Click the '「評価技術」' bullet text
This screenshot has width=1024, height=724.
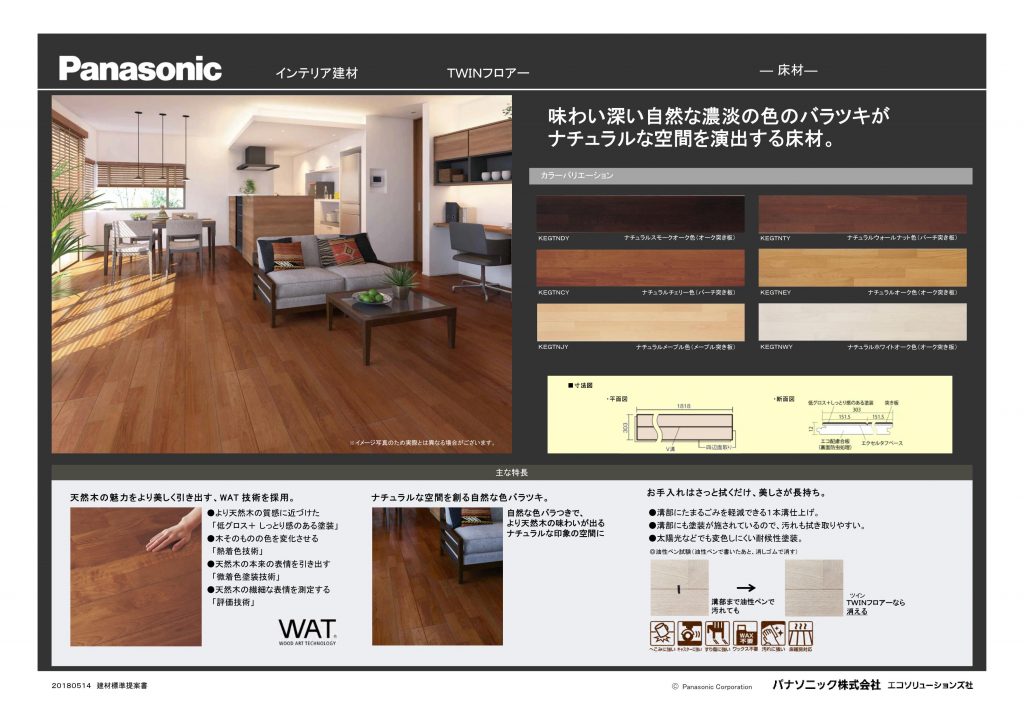point(232,602)
